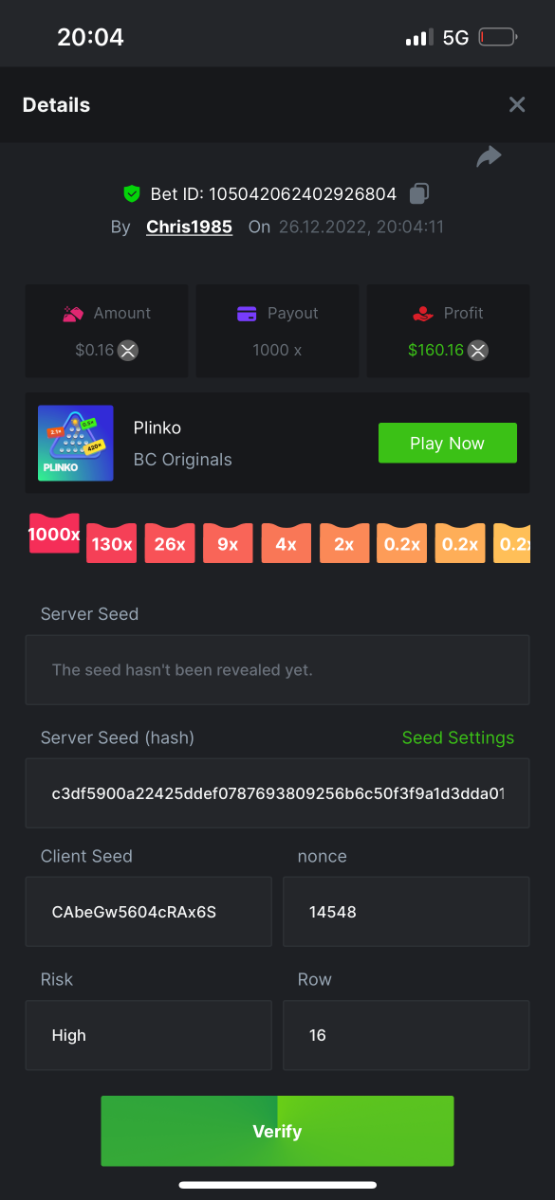Open the Risk field set to High
Viewport: 555px width, 1200px height.
148,1035
